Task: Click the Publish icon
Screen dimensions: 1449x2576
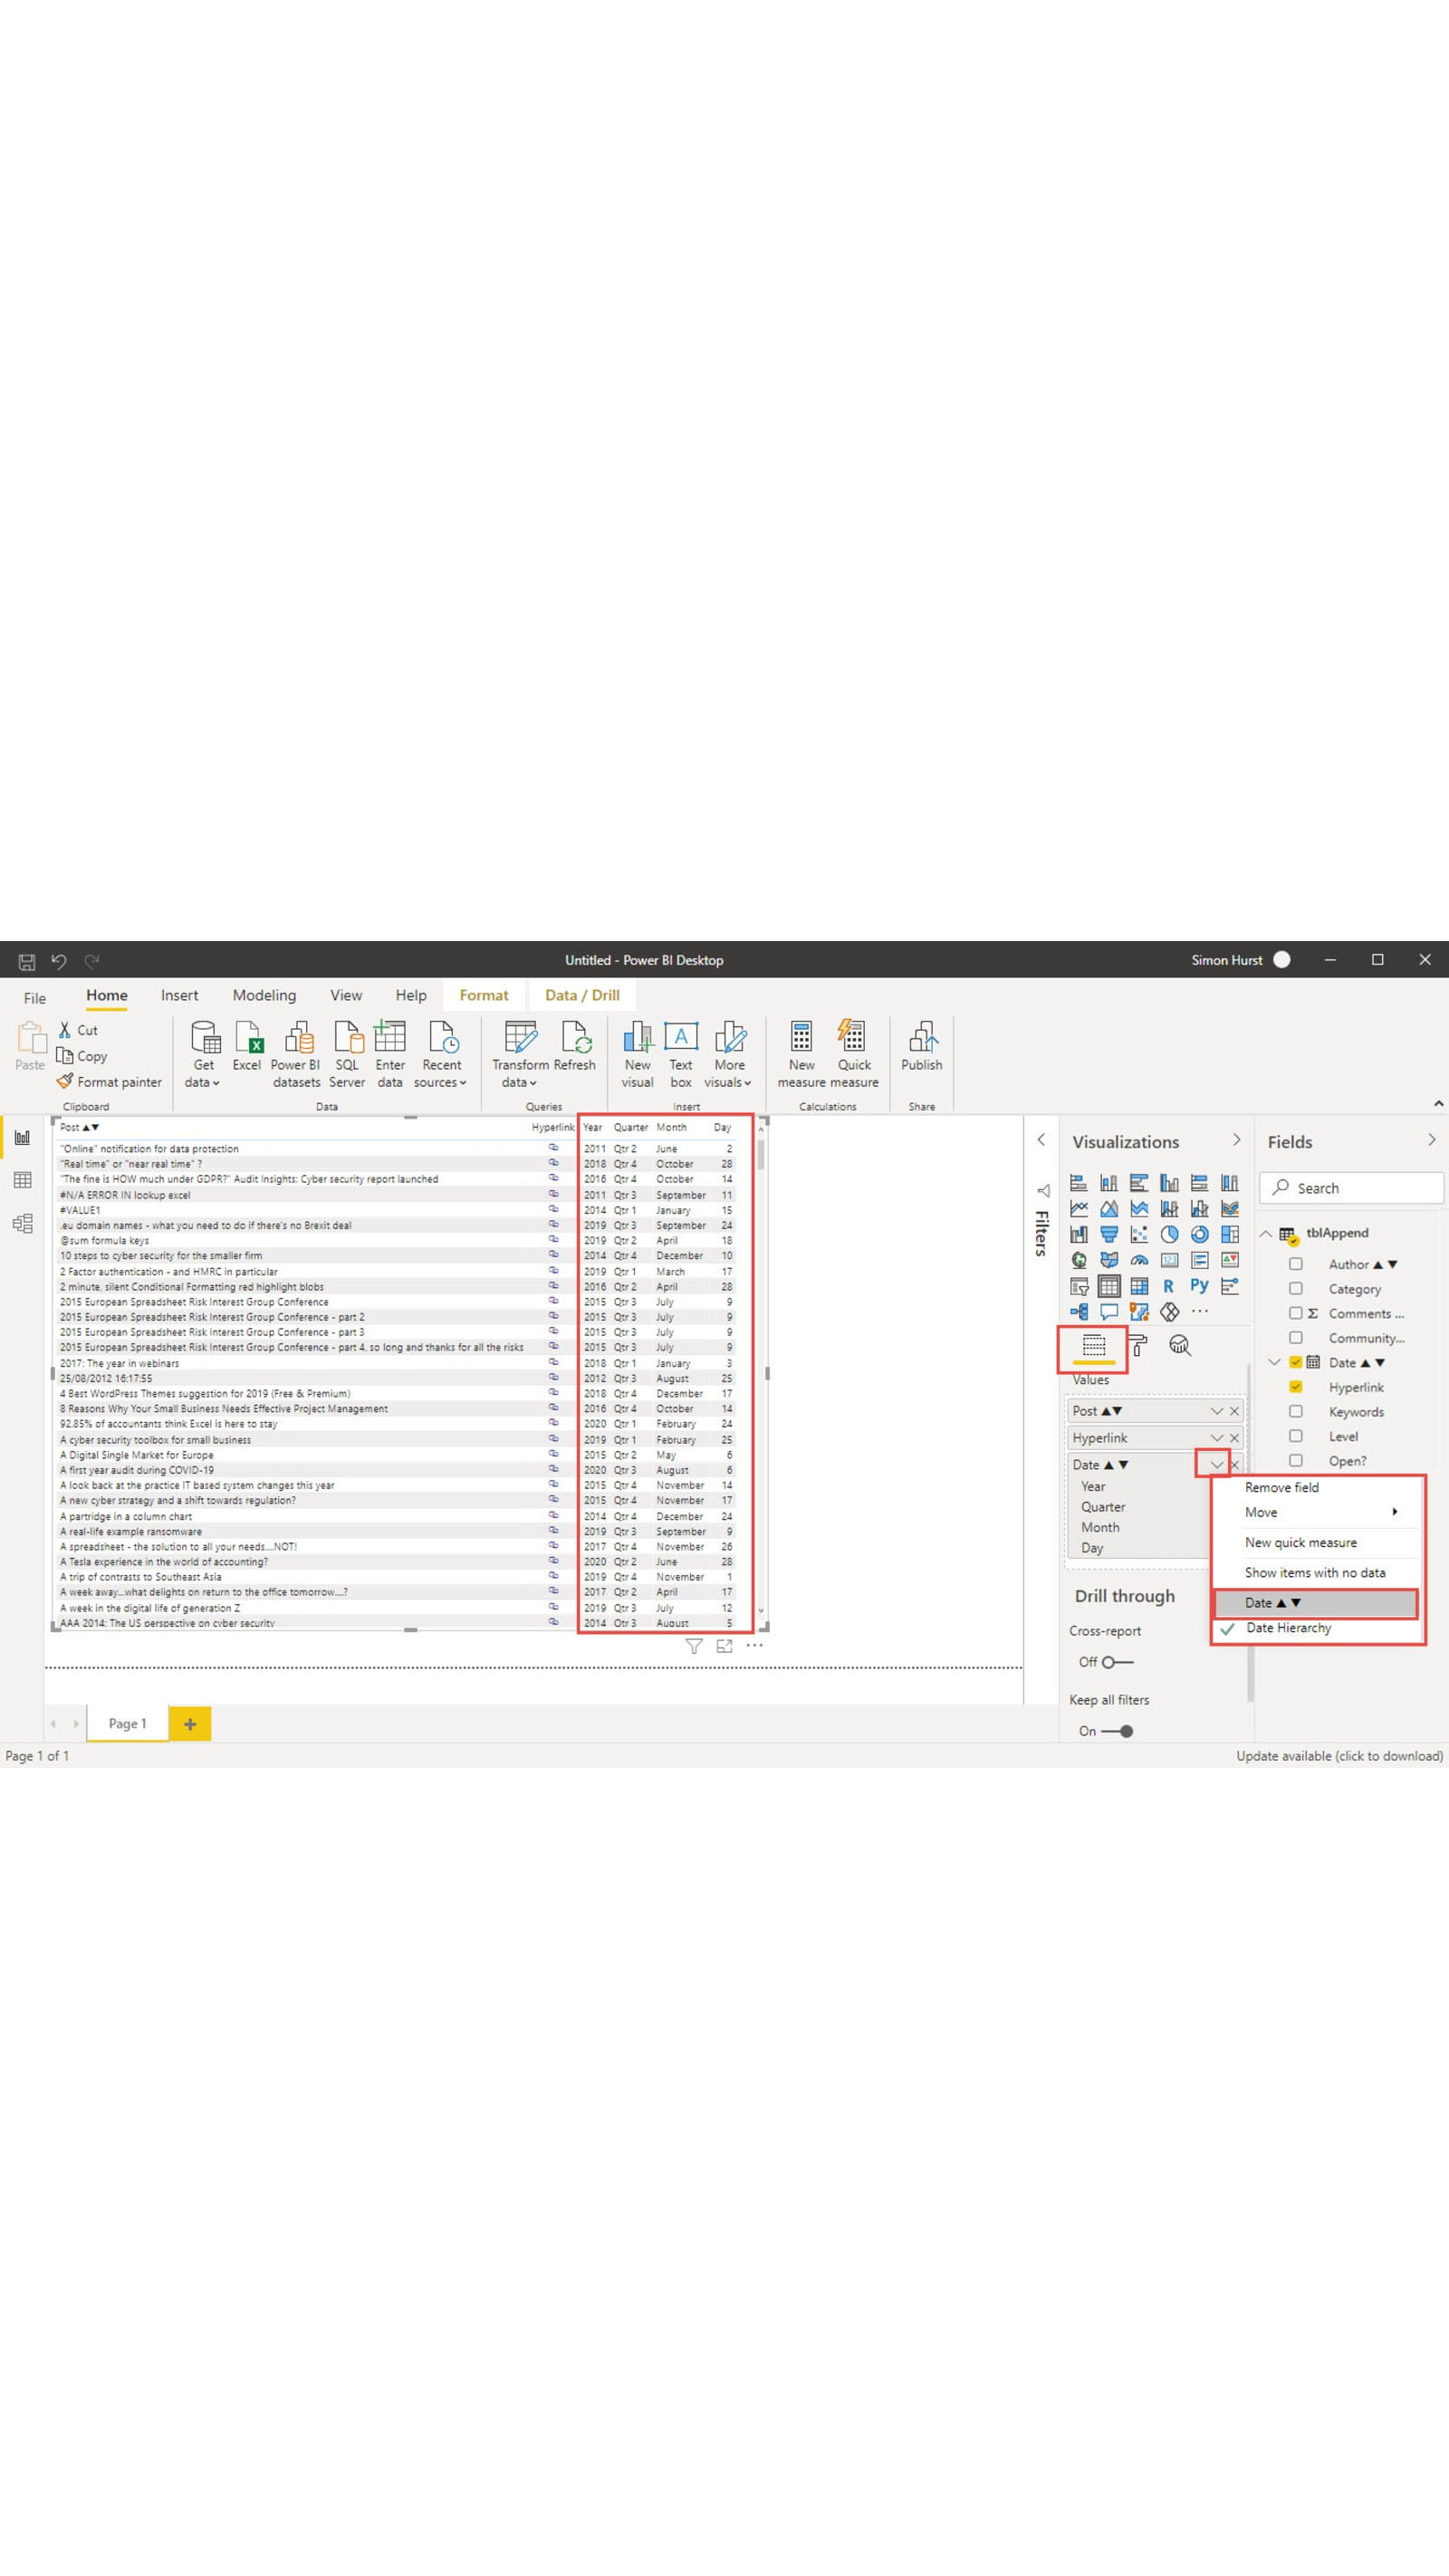Action: 920,1045
